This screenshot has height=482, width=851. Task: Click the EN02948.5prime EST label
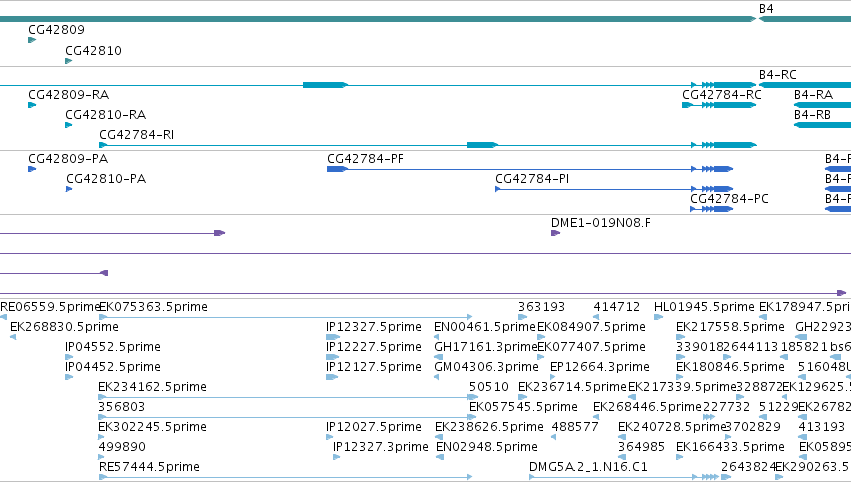coord(487,447)
